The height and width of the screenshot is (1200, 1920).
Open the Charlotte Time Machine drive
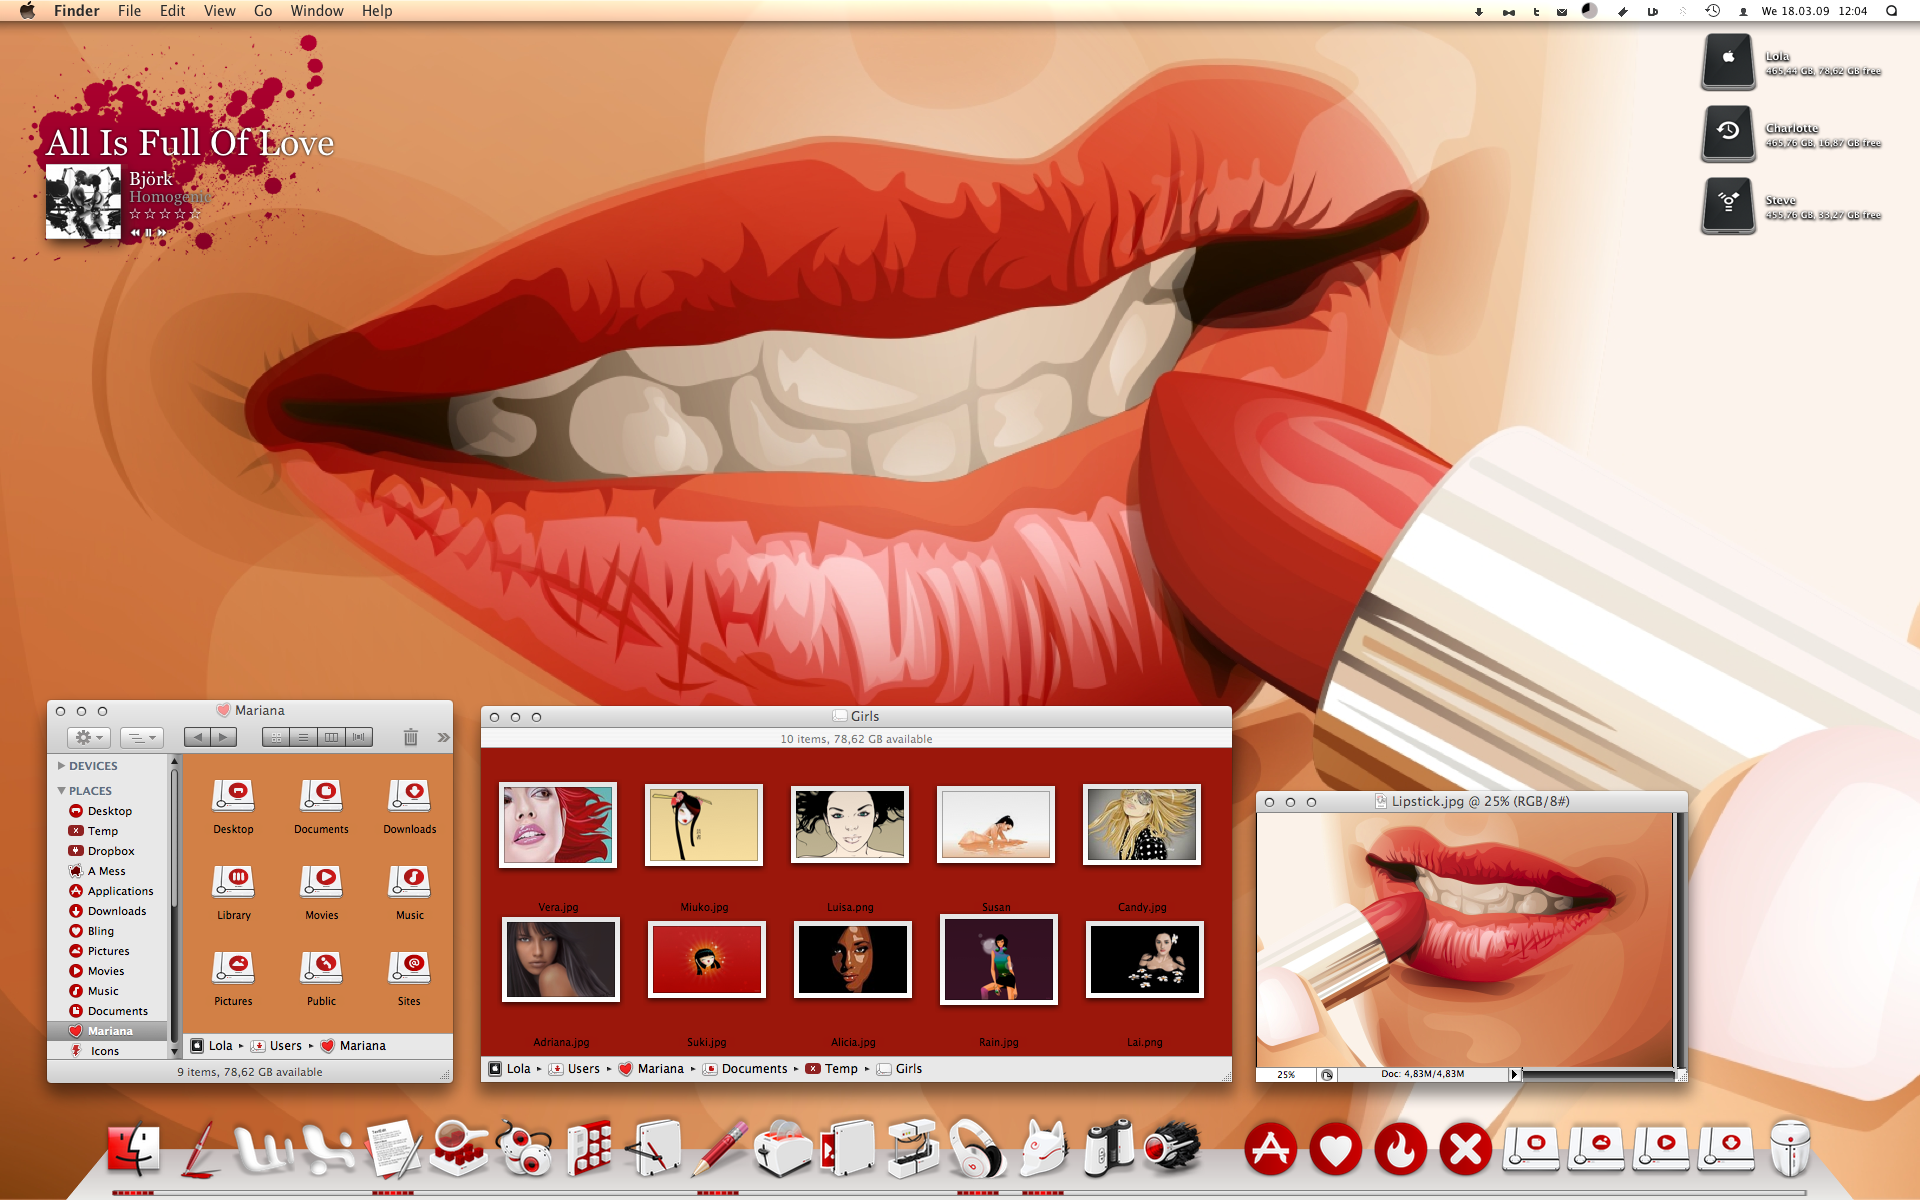point(1728,134)
